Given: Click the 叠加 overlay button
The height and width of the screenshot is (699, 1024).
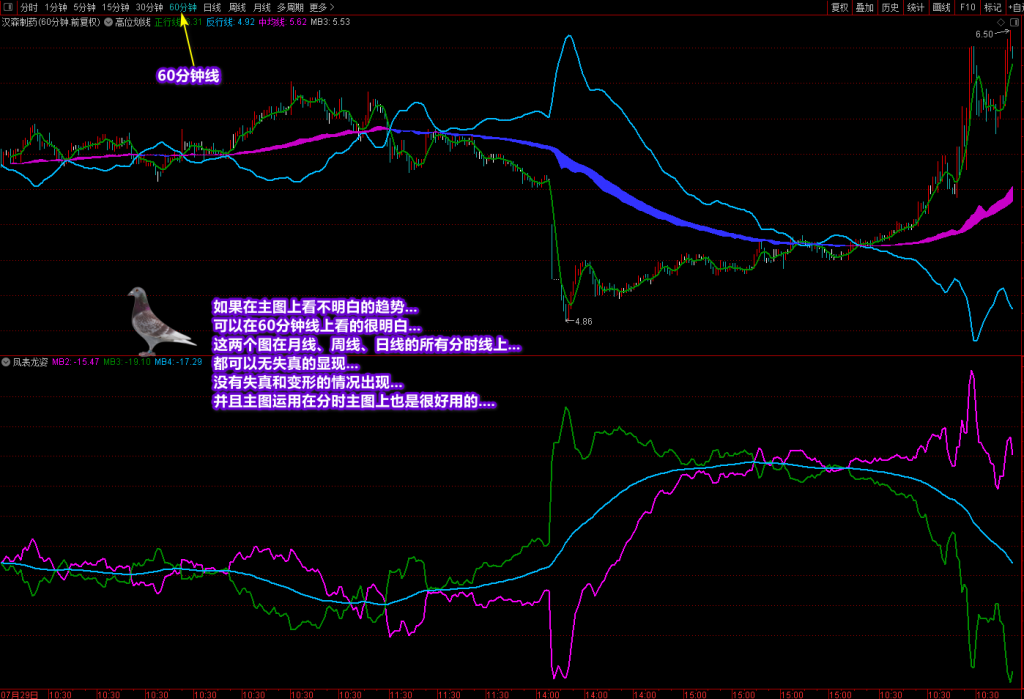Looking at the screenshot, I should click(x=865, y=7).
